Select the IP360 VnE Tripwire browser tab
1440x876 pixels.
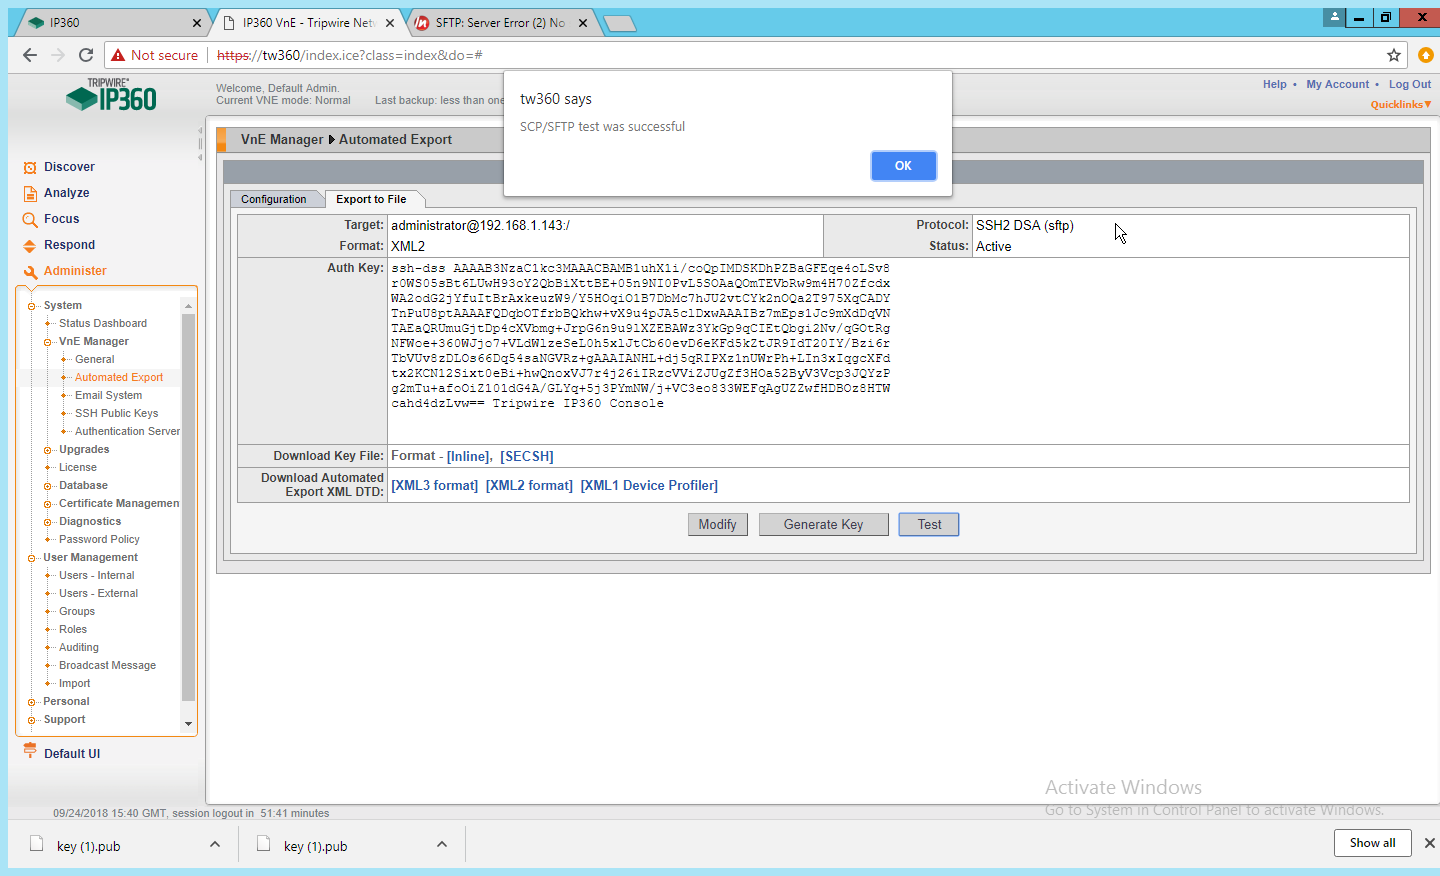tap(308, 22)
